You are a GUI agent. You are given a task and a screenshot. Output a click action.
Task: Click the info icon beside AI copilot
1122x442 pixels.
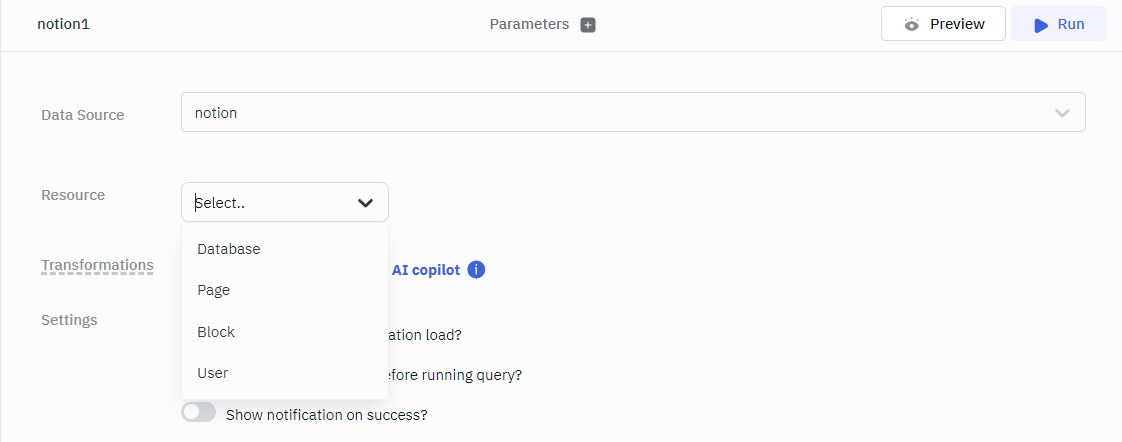point(477,270)
